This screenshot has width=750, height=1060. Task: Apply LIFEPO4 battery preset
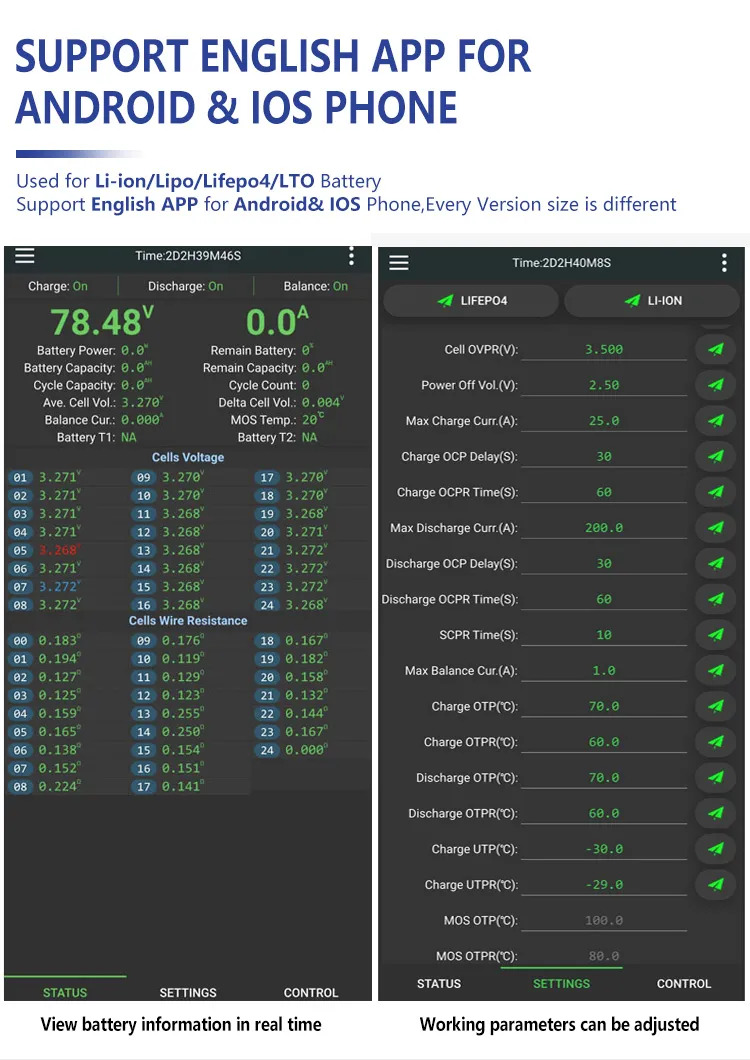[x=471, y=301]
